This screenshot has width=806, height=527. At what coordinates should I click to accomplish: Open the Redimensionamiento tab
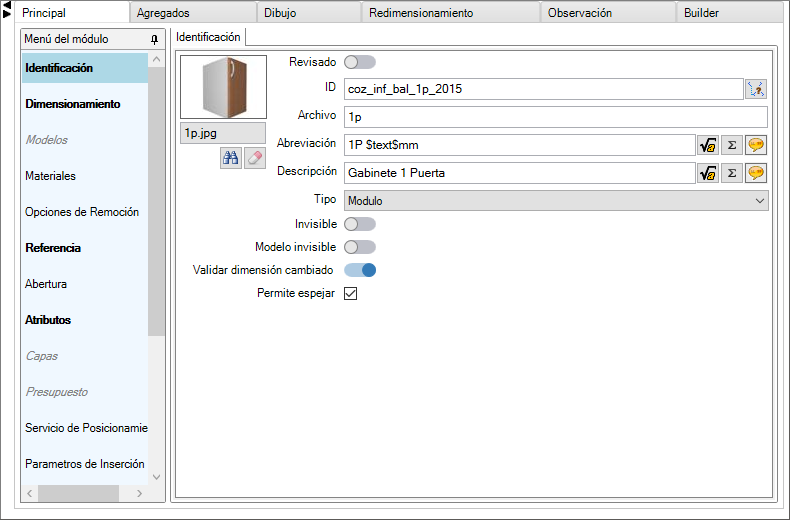click(x=451, y=13)
